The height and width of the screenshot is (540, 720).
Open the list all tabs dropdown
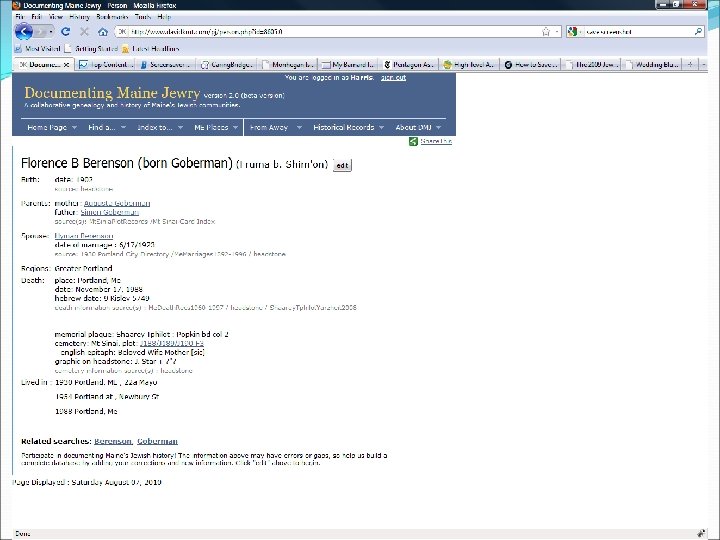tap(704, 65)
